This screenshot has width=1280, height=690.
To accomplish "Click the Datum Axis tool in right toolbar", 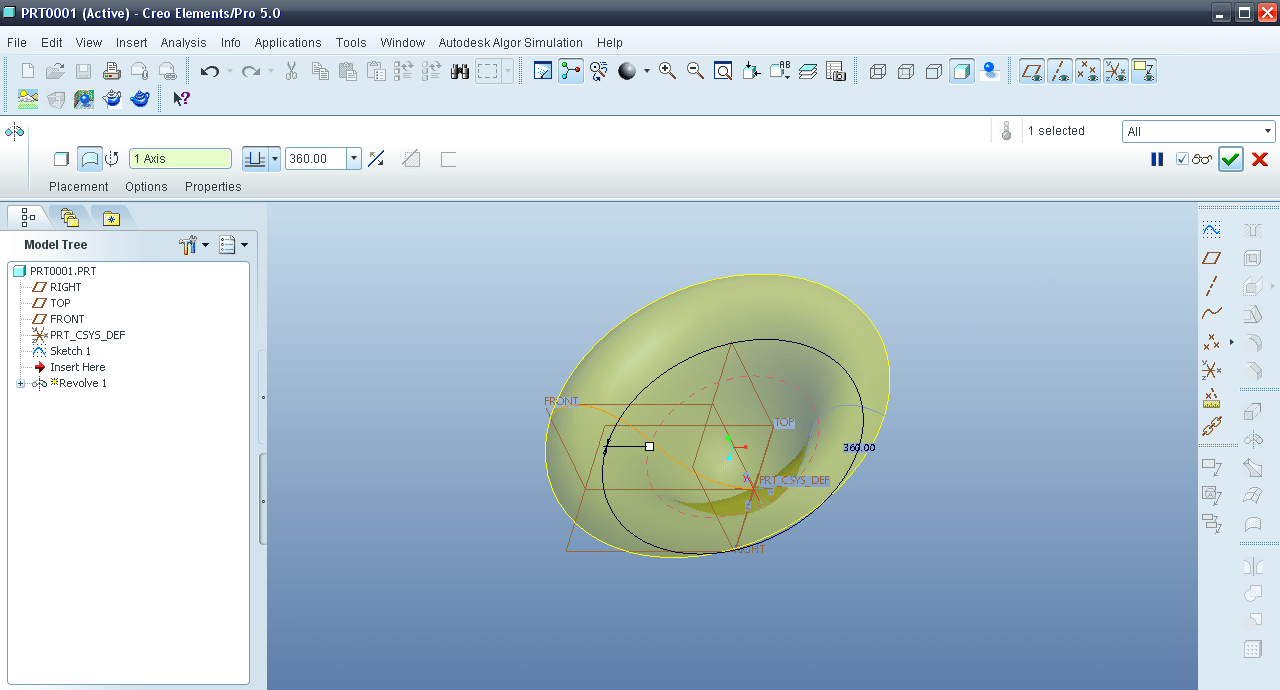I will pos(1211,286).
